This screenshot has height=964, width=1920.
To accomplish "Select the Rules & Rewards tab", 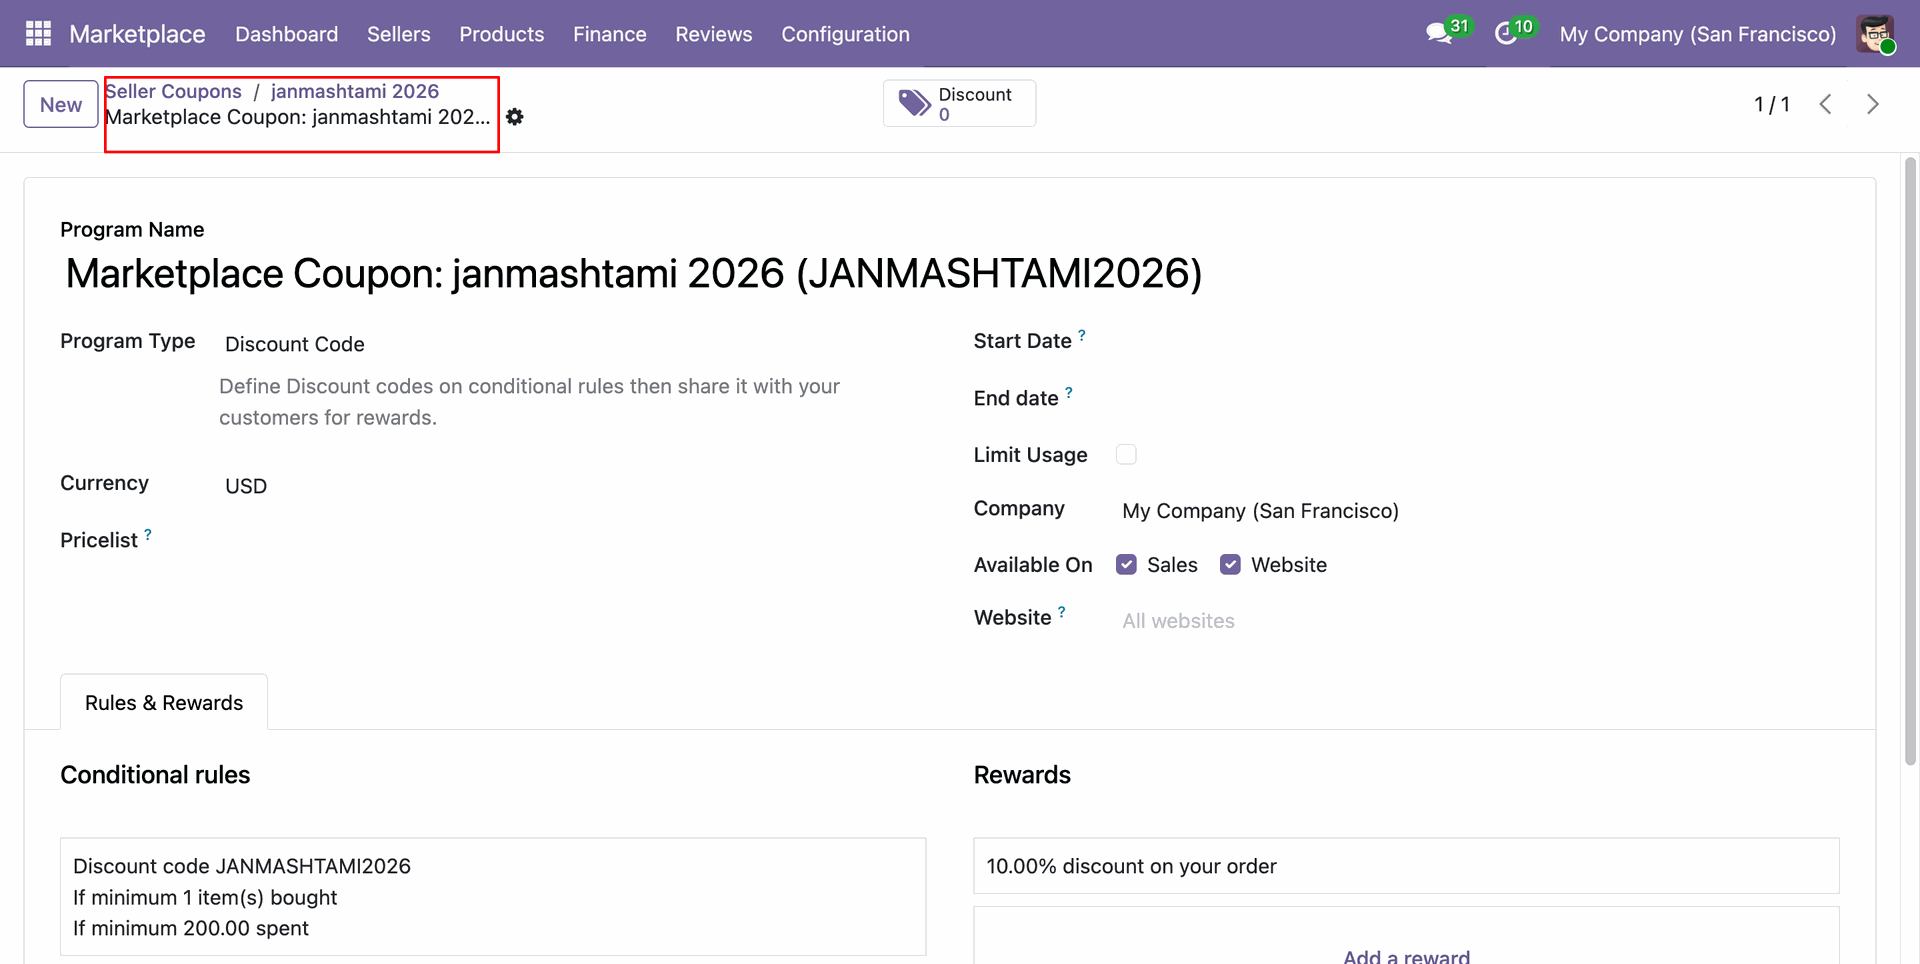I will click(164, 703).
